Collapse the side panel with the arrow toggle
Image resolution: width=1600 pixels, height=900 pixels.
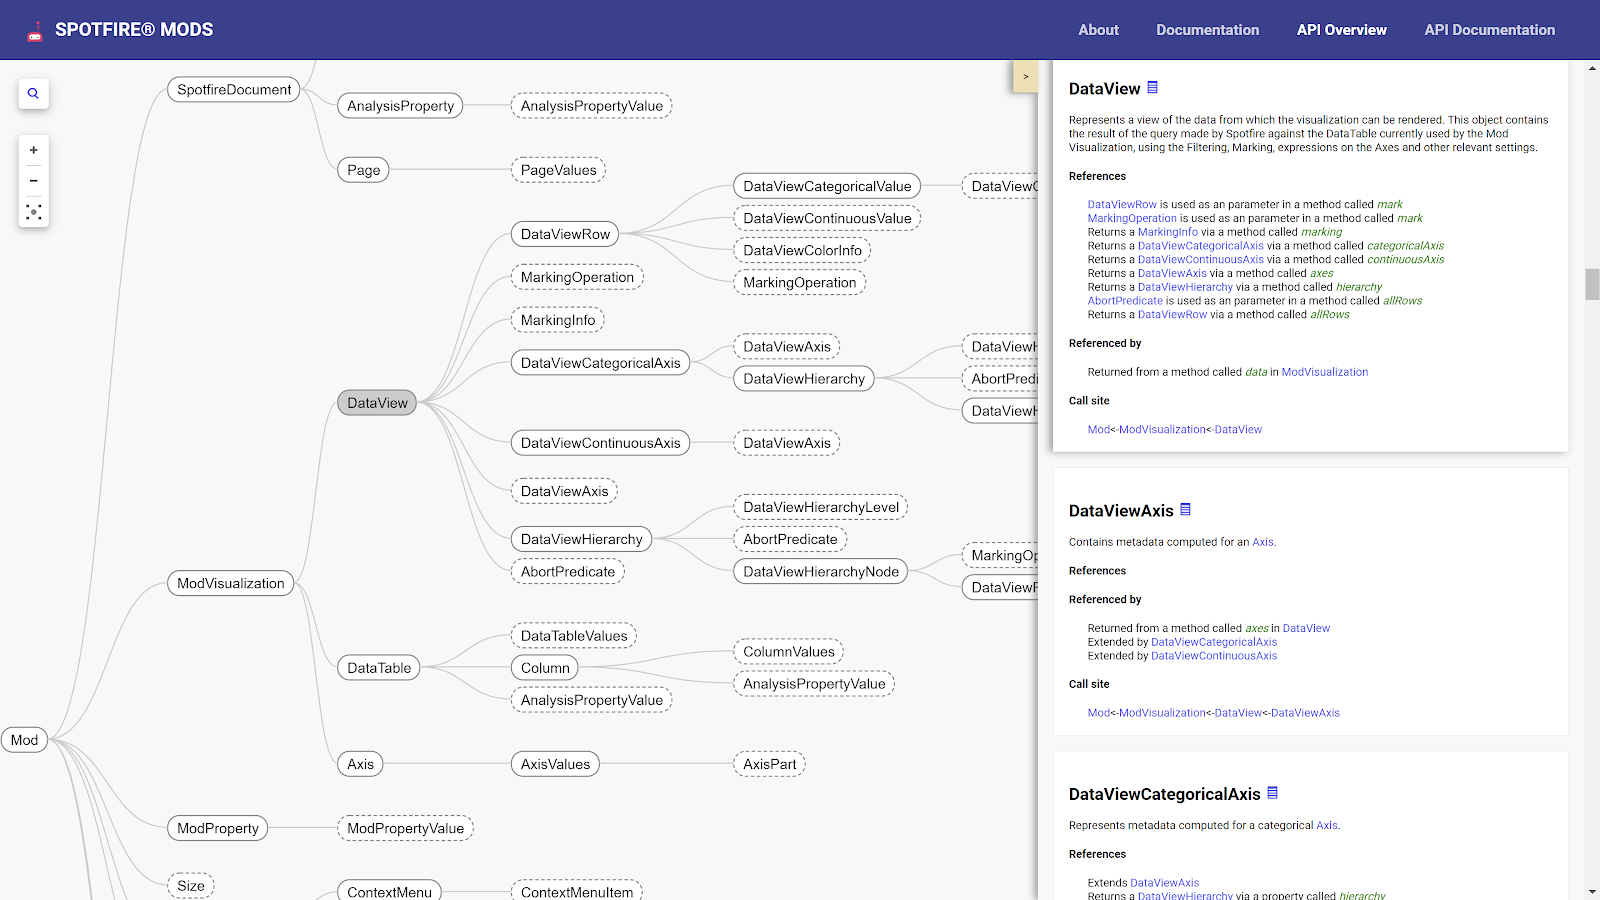[x=1025, y=77]
